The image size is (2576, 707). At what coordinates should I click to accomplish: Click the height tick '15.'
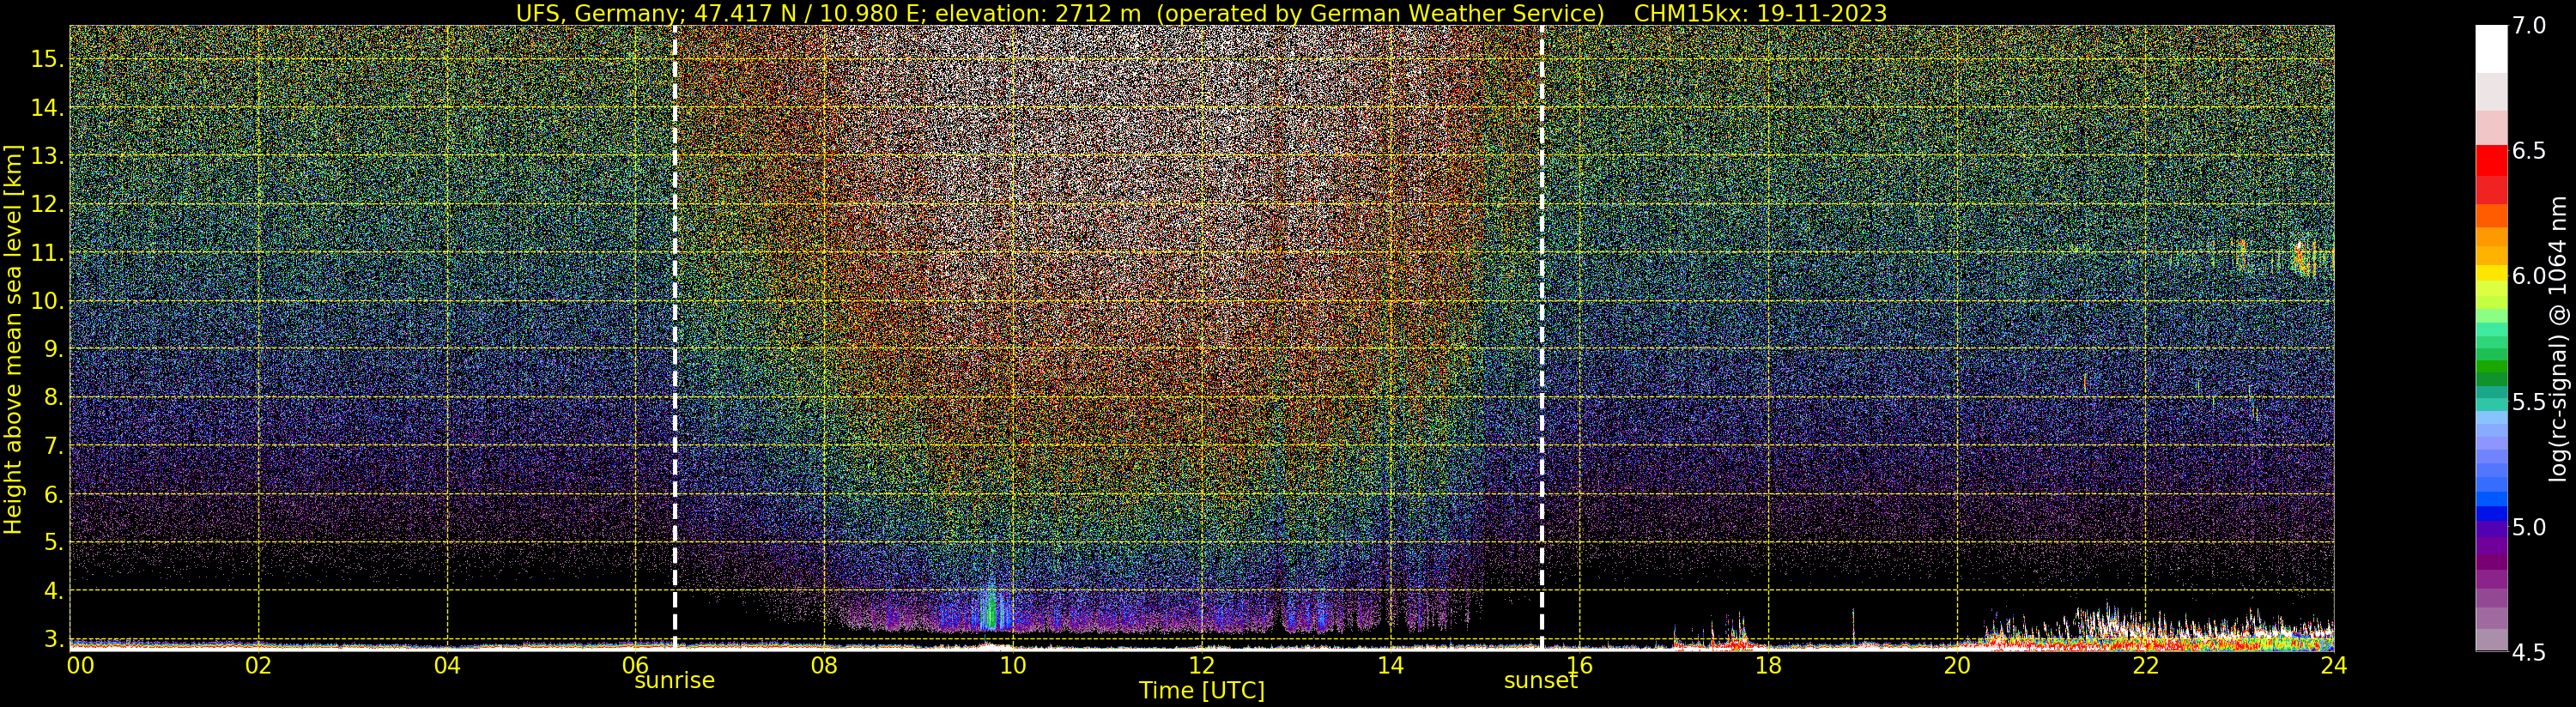tap(47, 59)
